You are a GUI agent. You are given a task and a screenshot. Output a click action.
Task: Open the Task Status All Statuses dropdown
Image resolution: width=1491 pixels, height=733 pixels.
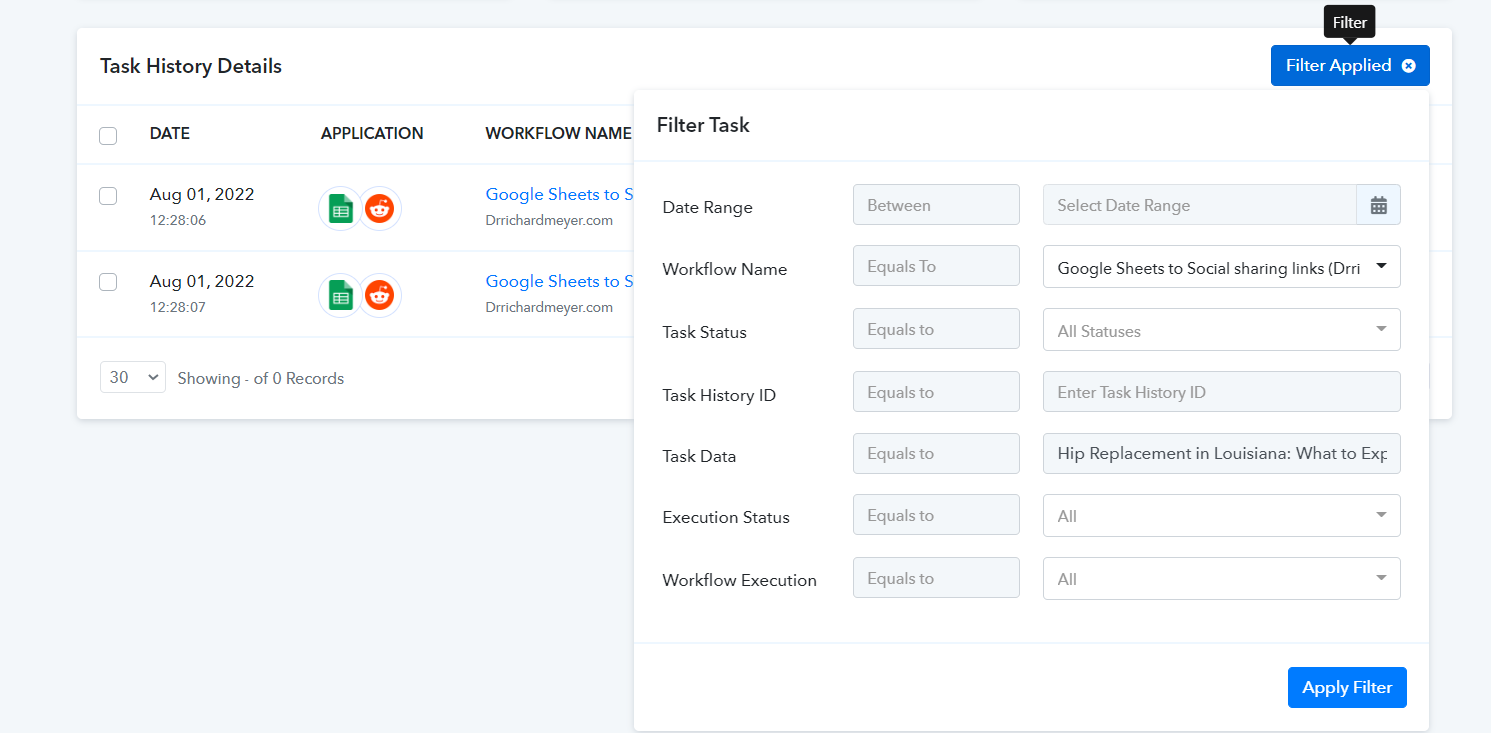coord(1222,330)
